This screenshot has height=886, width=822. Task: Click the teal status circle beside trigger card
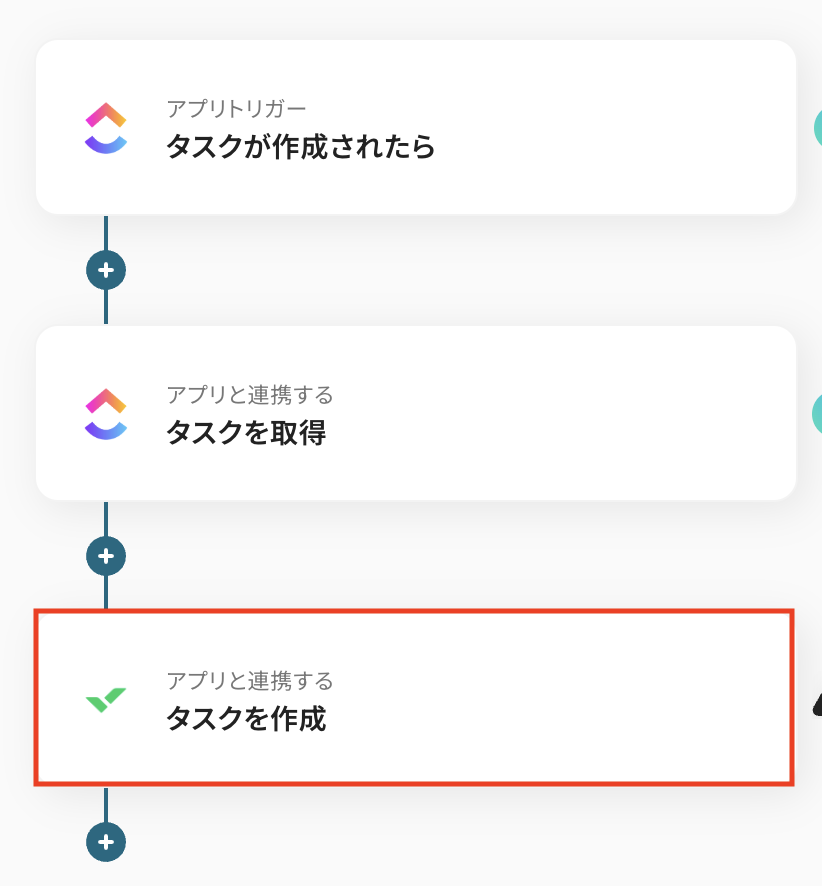(816, 127)
